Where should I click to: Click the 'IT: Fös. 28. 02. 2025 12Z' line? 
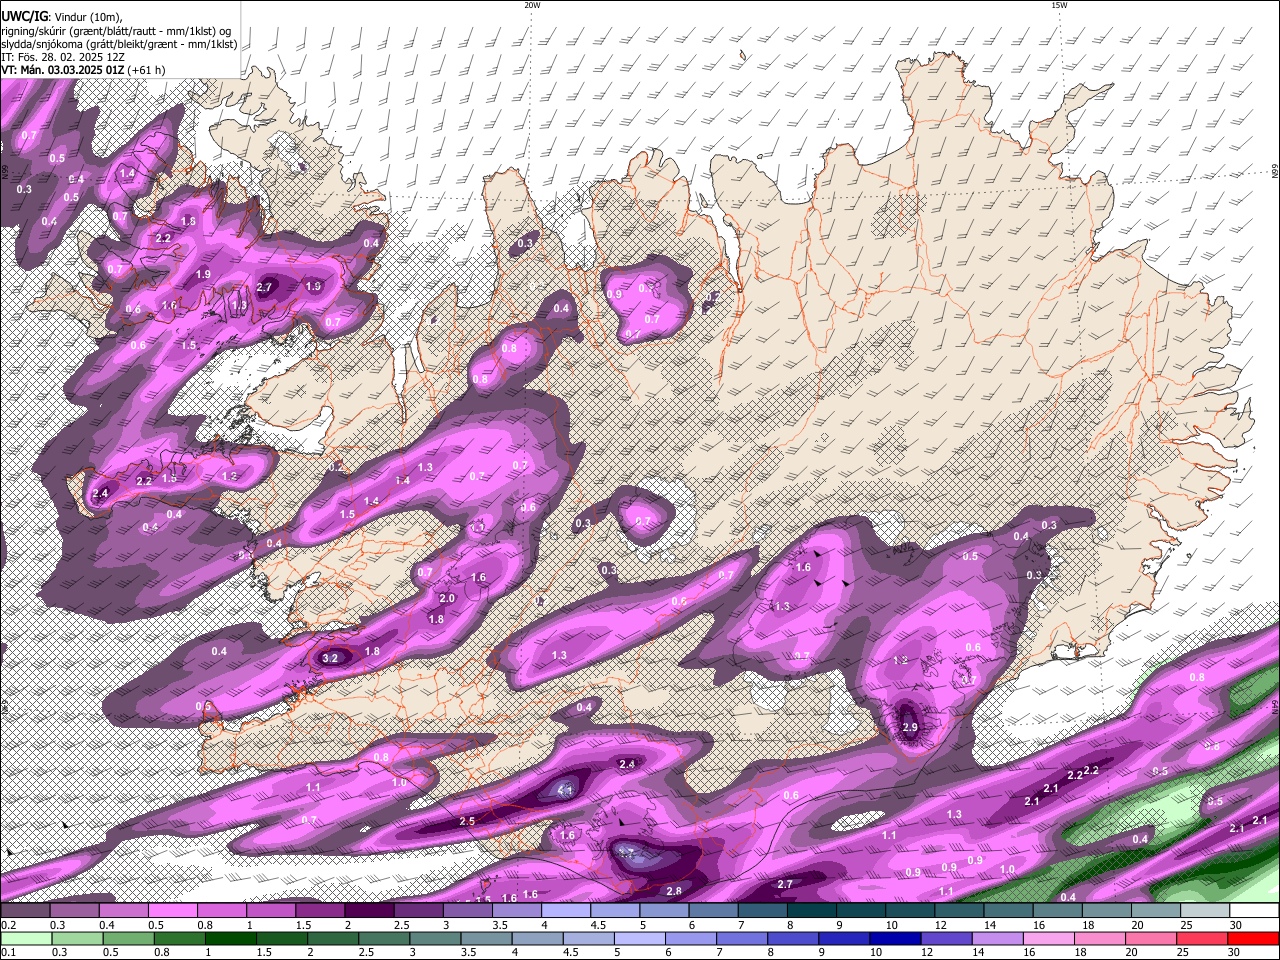(x=62, y=57)
